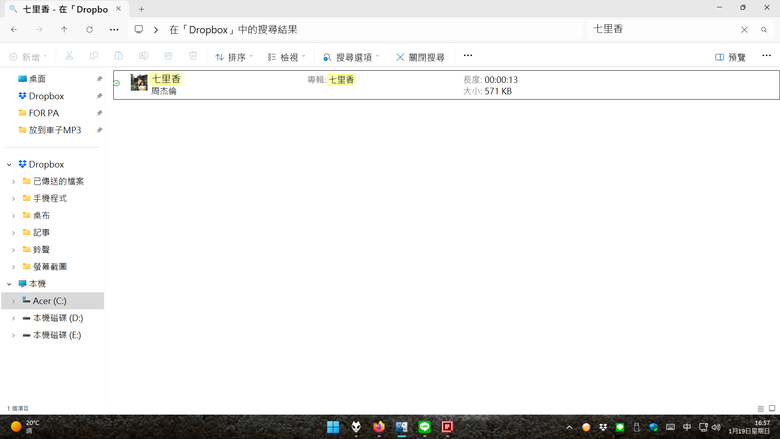
Task: Click the Windows Security tray icon
Action: (654, 427)
